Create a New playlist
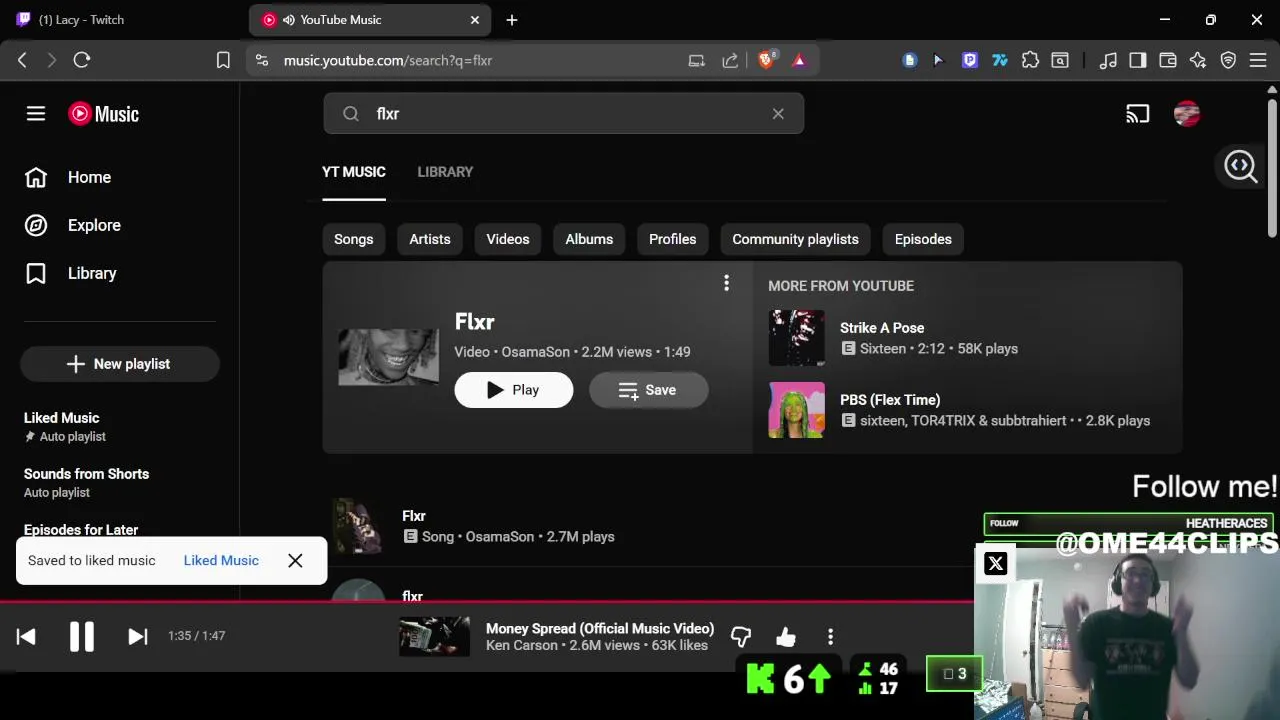 119,364
